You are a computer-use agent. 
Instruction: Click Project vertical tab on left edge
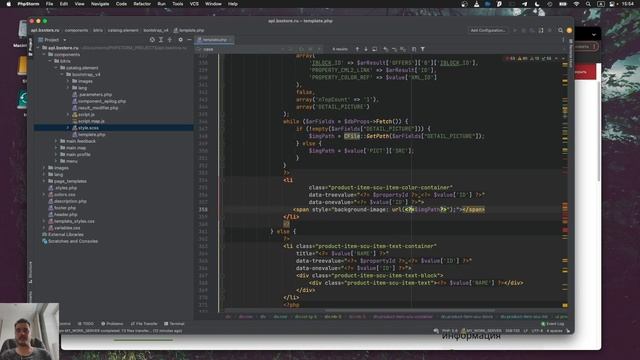coord(31,47)
